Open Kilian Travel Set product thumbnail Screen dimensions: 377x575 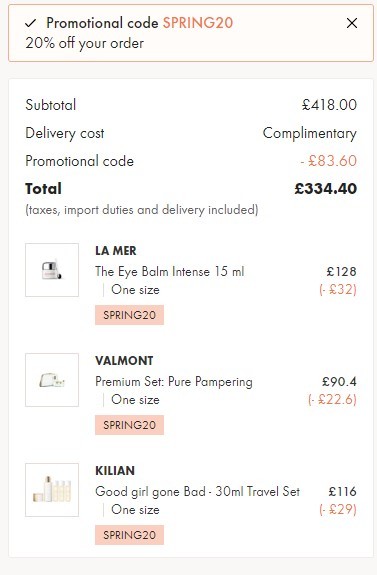(x=52, y=490)
